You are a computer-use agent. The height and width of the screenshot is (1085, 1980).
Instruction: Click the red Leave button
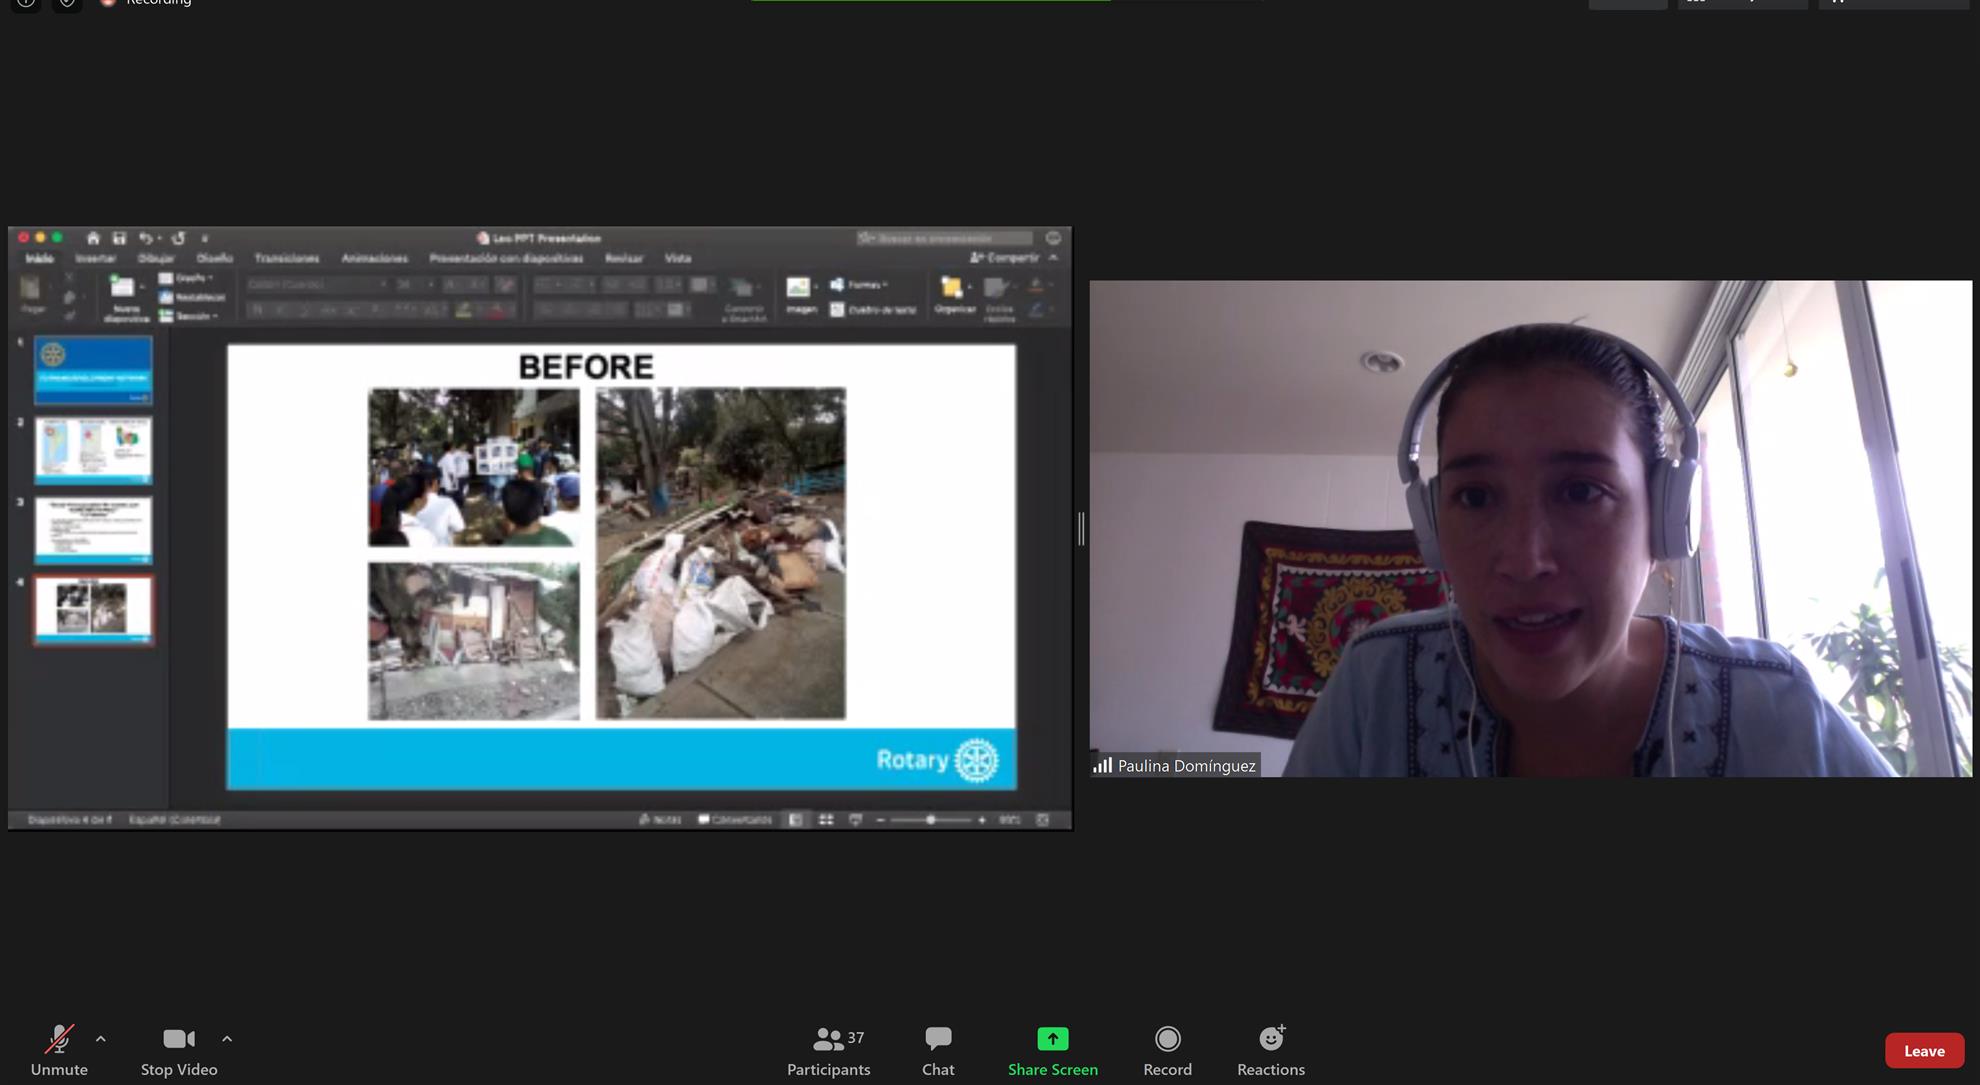coord(1923,1050)
